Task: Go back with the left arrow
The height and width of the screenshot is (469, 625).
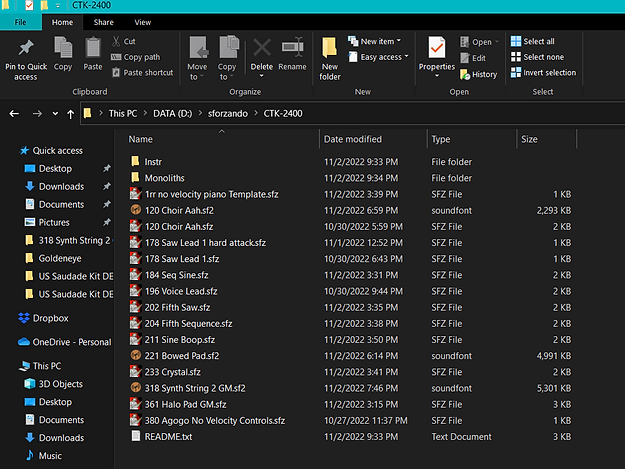Action: (14, 114)
